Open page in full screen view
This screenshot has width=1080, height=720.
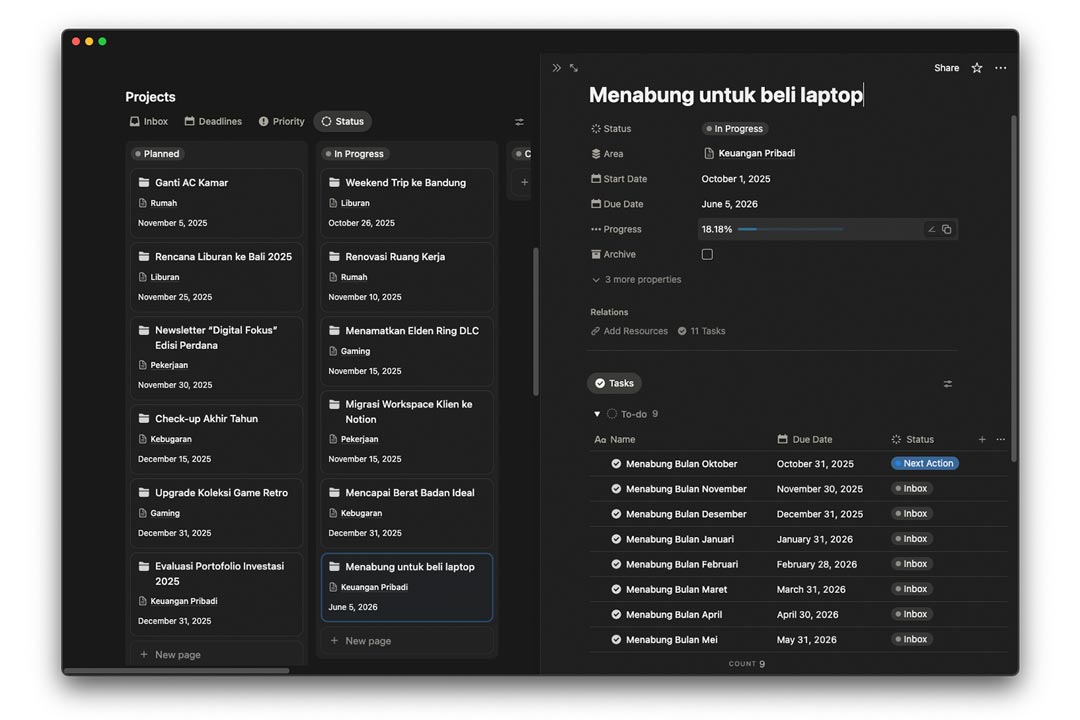[x=574, y=68]
